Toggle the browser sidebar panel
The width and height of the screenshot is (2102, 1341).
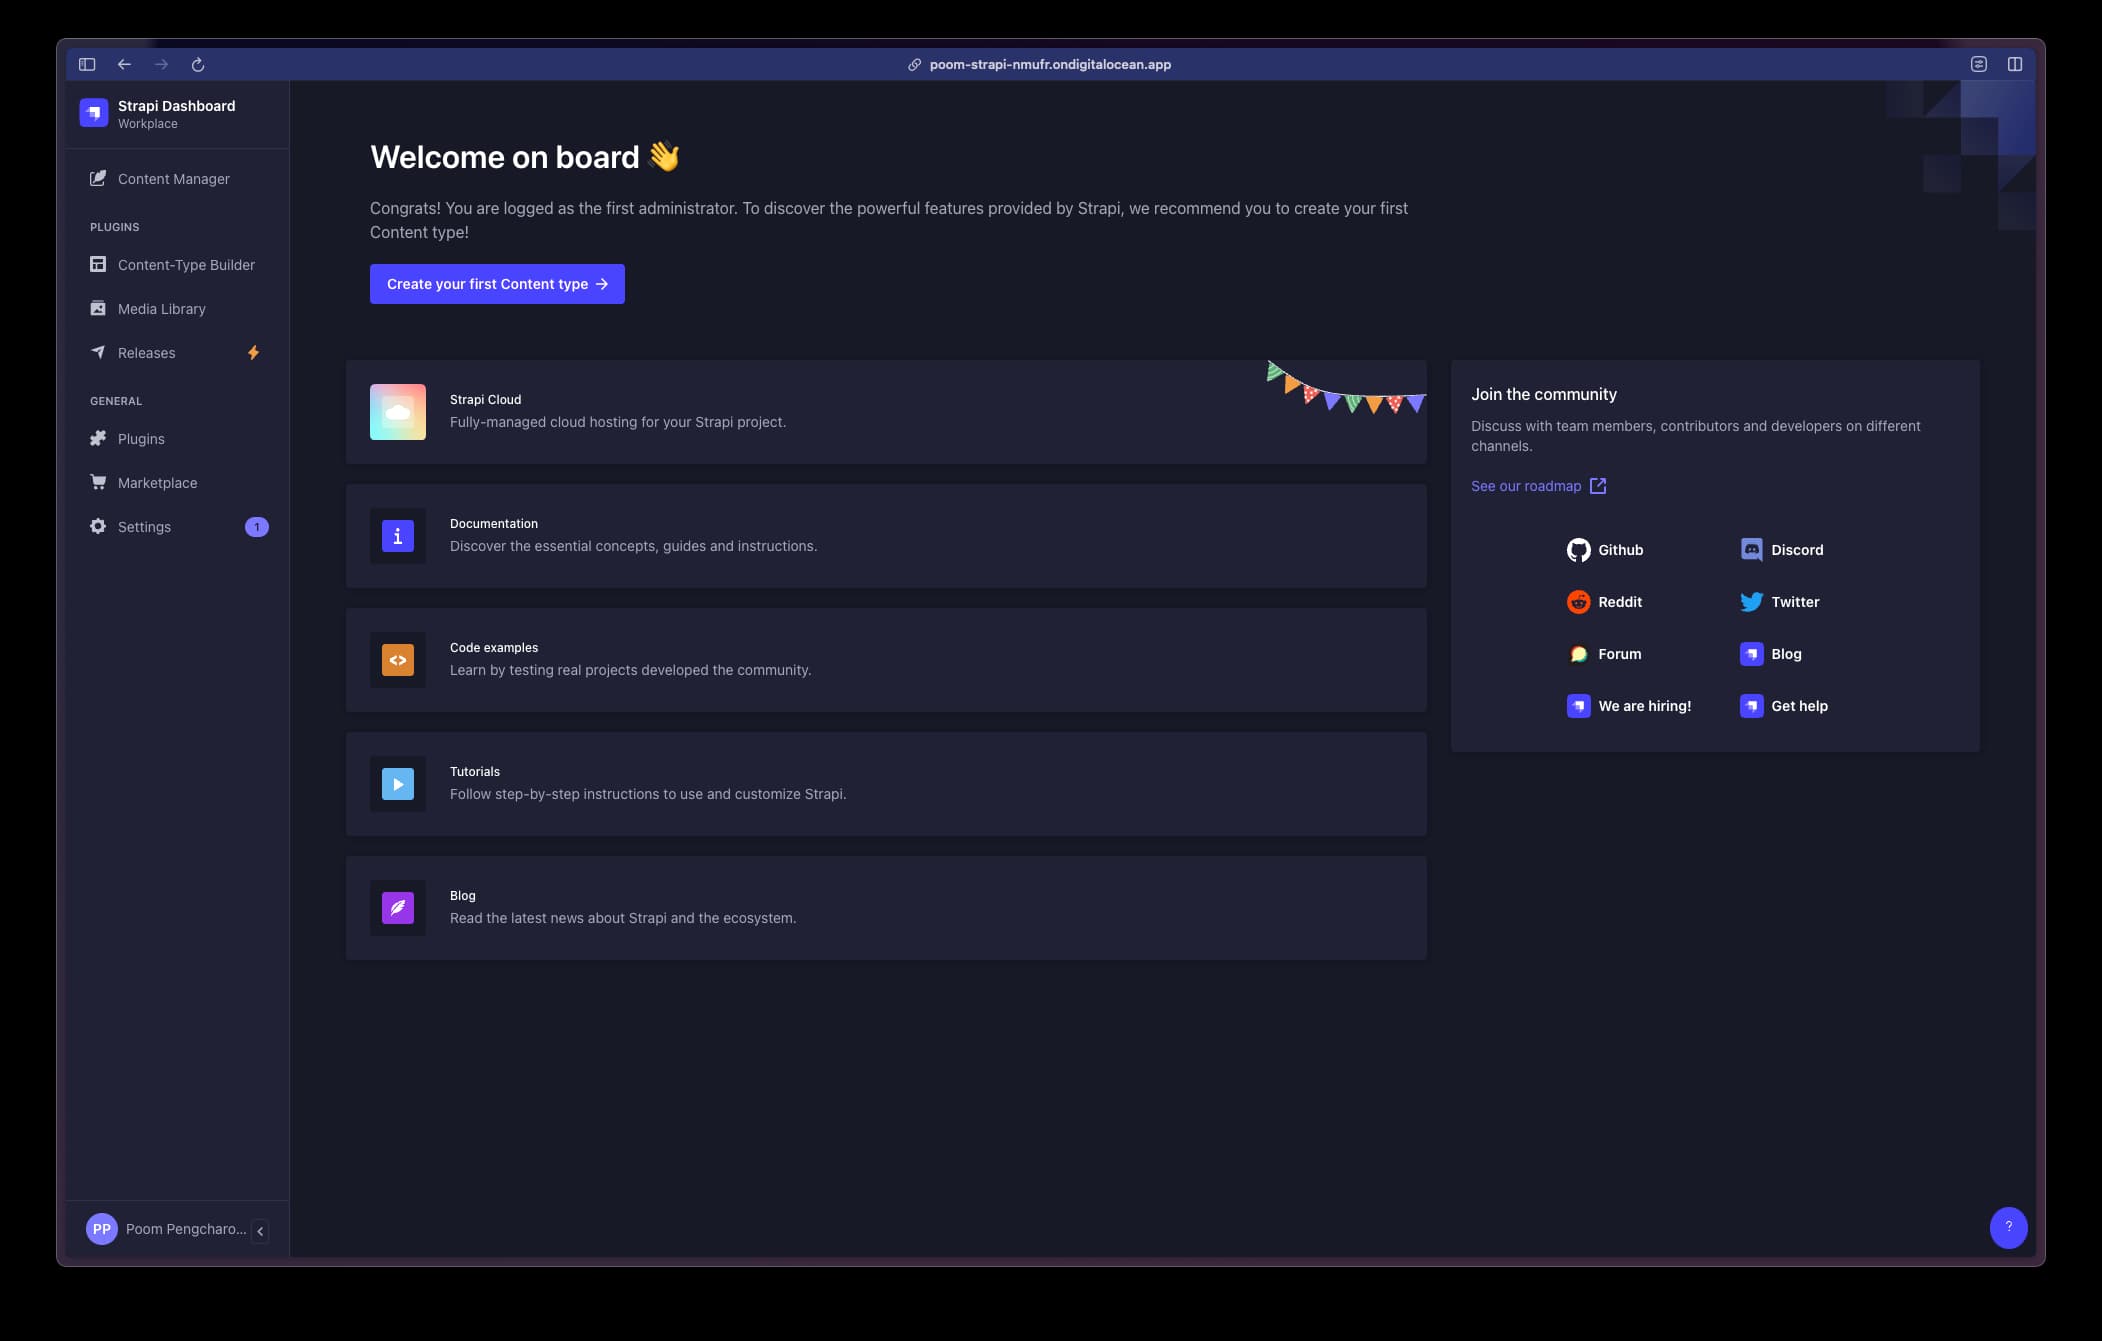point(87,64)
